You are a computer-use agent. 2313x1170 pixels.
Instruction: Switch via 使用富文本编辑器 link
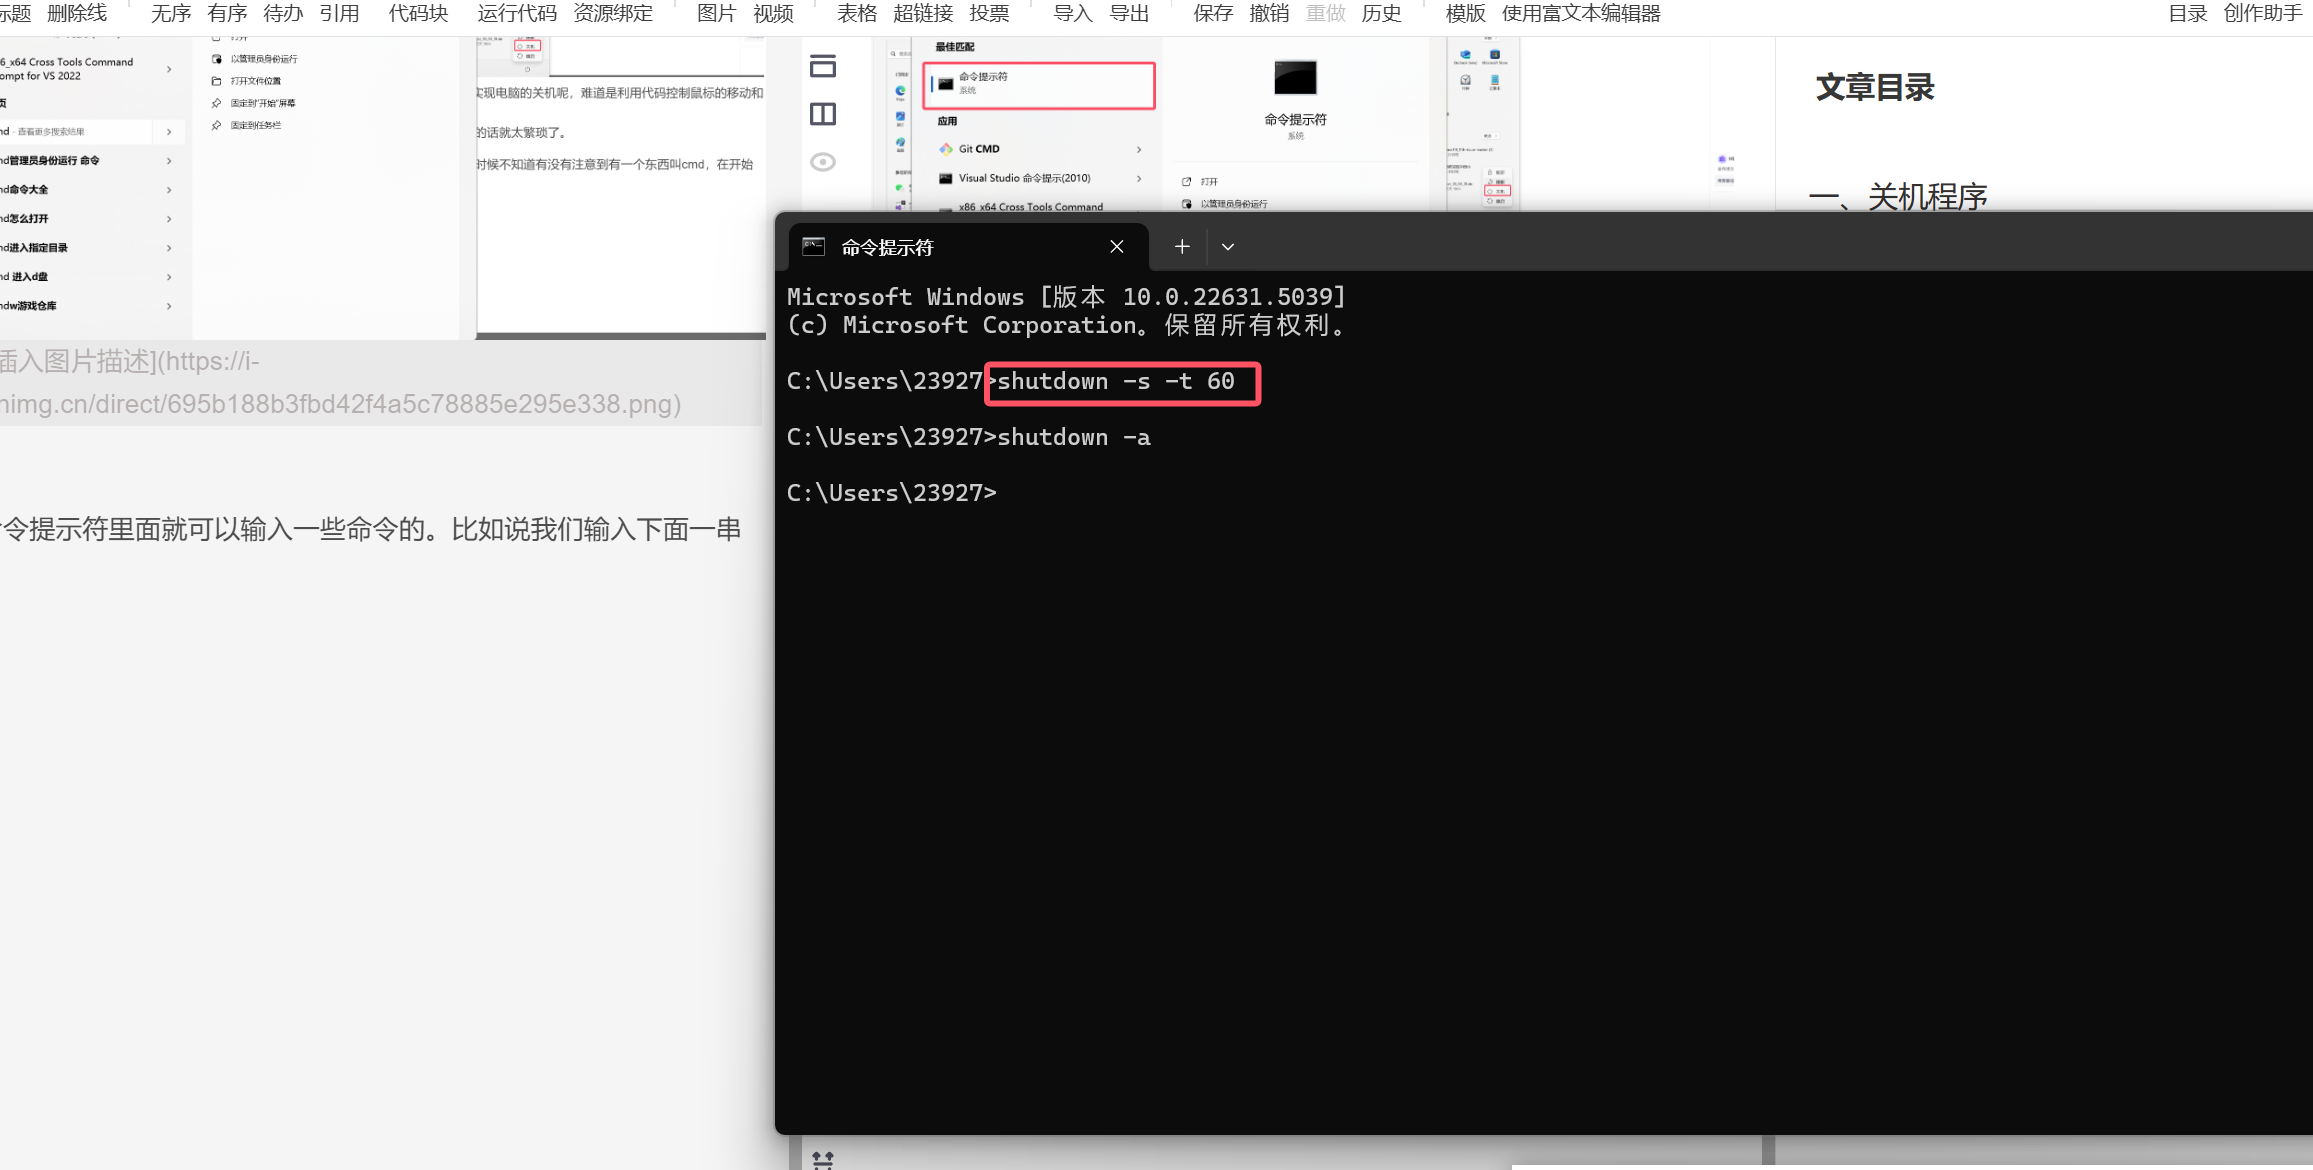(x=1580, y=14)
